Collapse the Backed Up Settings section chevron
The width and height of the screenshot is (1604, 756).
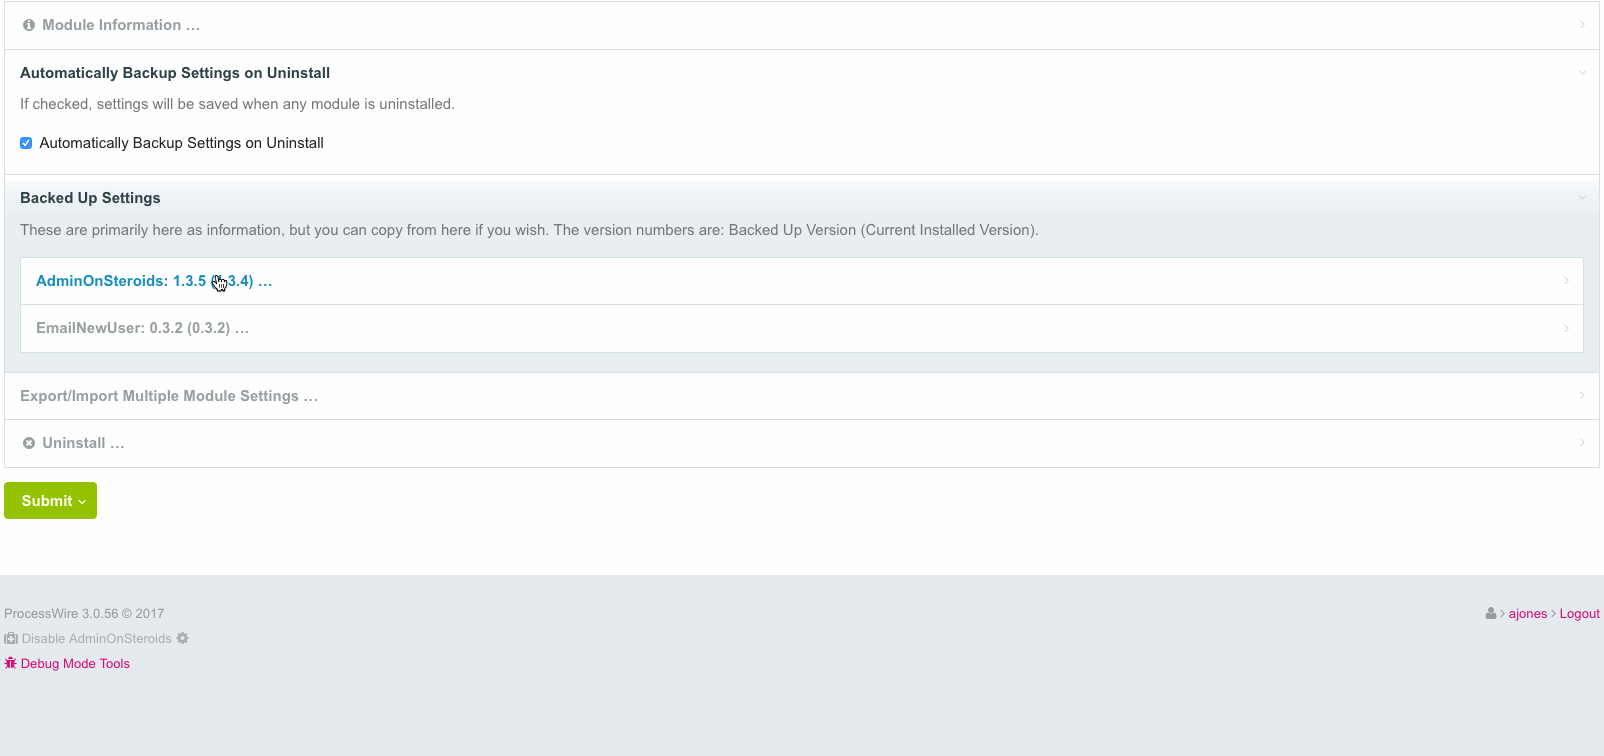1582,198
